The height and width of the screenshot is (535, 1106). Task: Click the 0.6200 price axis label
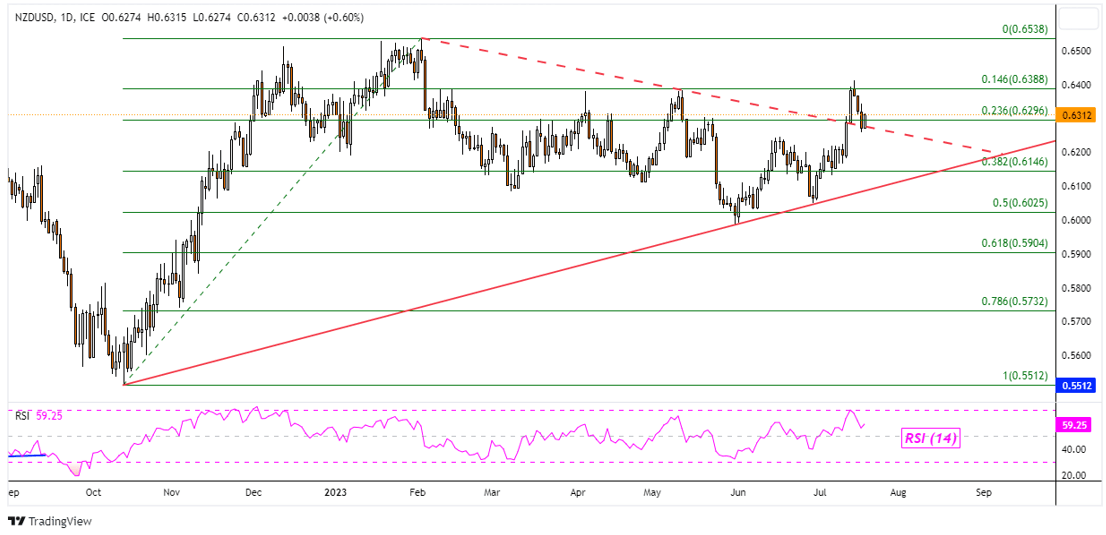tap(1074, 152)
